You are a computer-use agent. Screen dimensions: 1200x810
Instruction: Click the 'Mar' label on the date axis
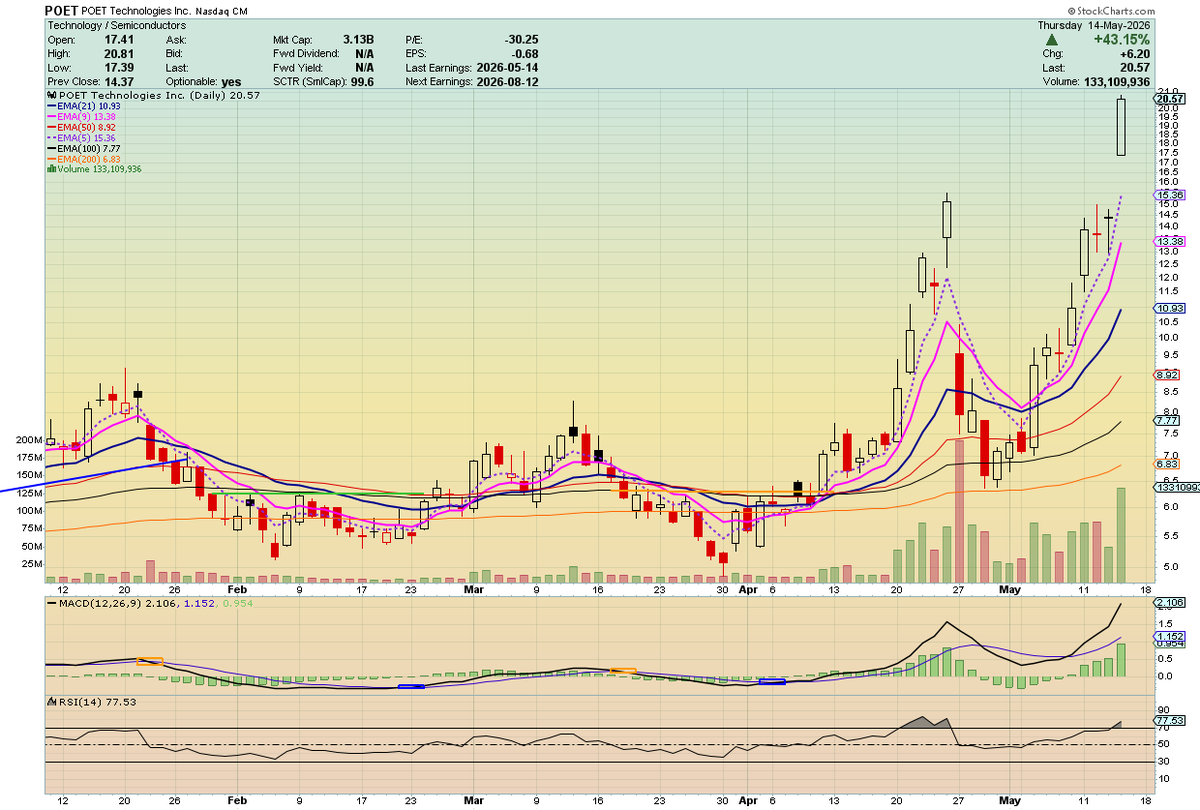click(475, 590)
